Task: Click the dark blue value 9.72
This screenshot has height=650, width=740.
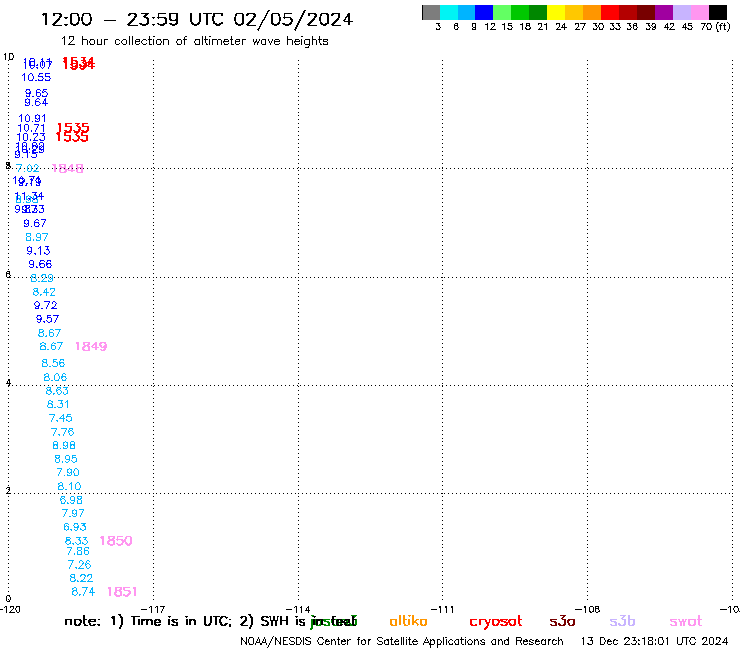Action: tap(45, 305)
